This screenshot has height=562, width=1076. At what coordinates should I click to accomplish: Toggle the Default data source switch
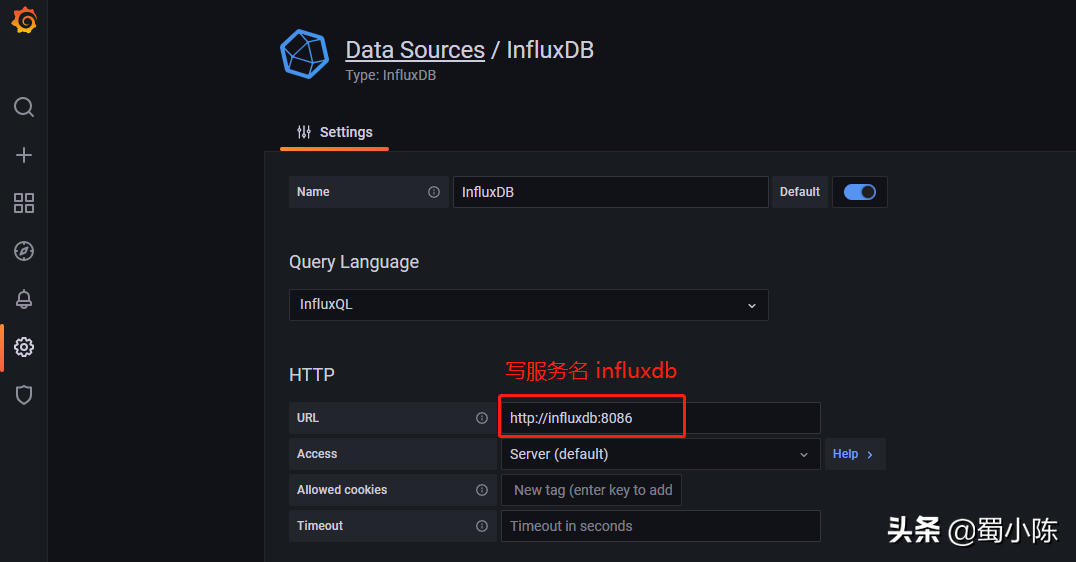(x=860, y=192)
